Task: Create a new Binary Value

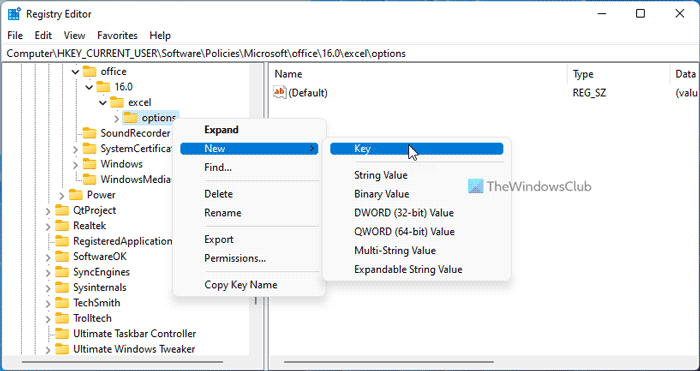Action: [x=417, y=194]
